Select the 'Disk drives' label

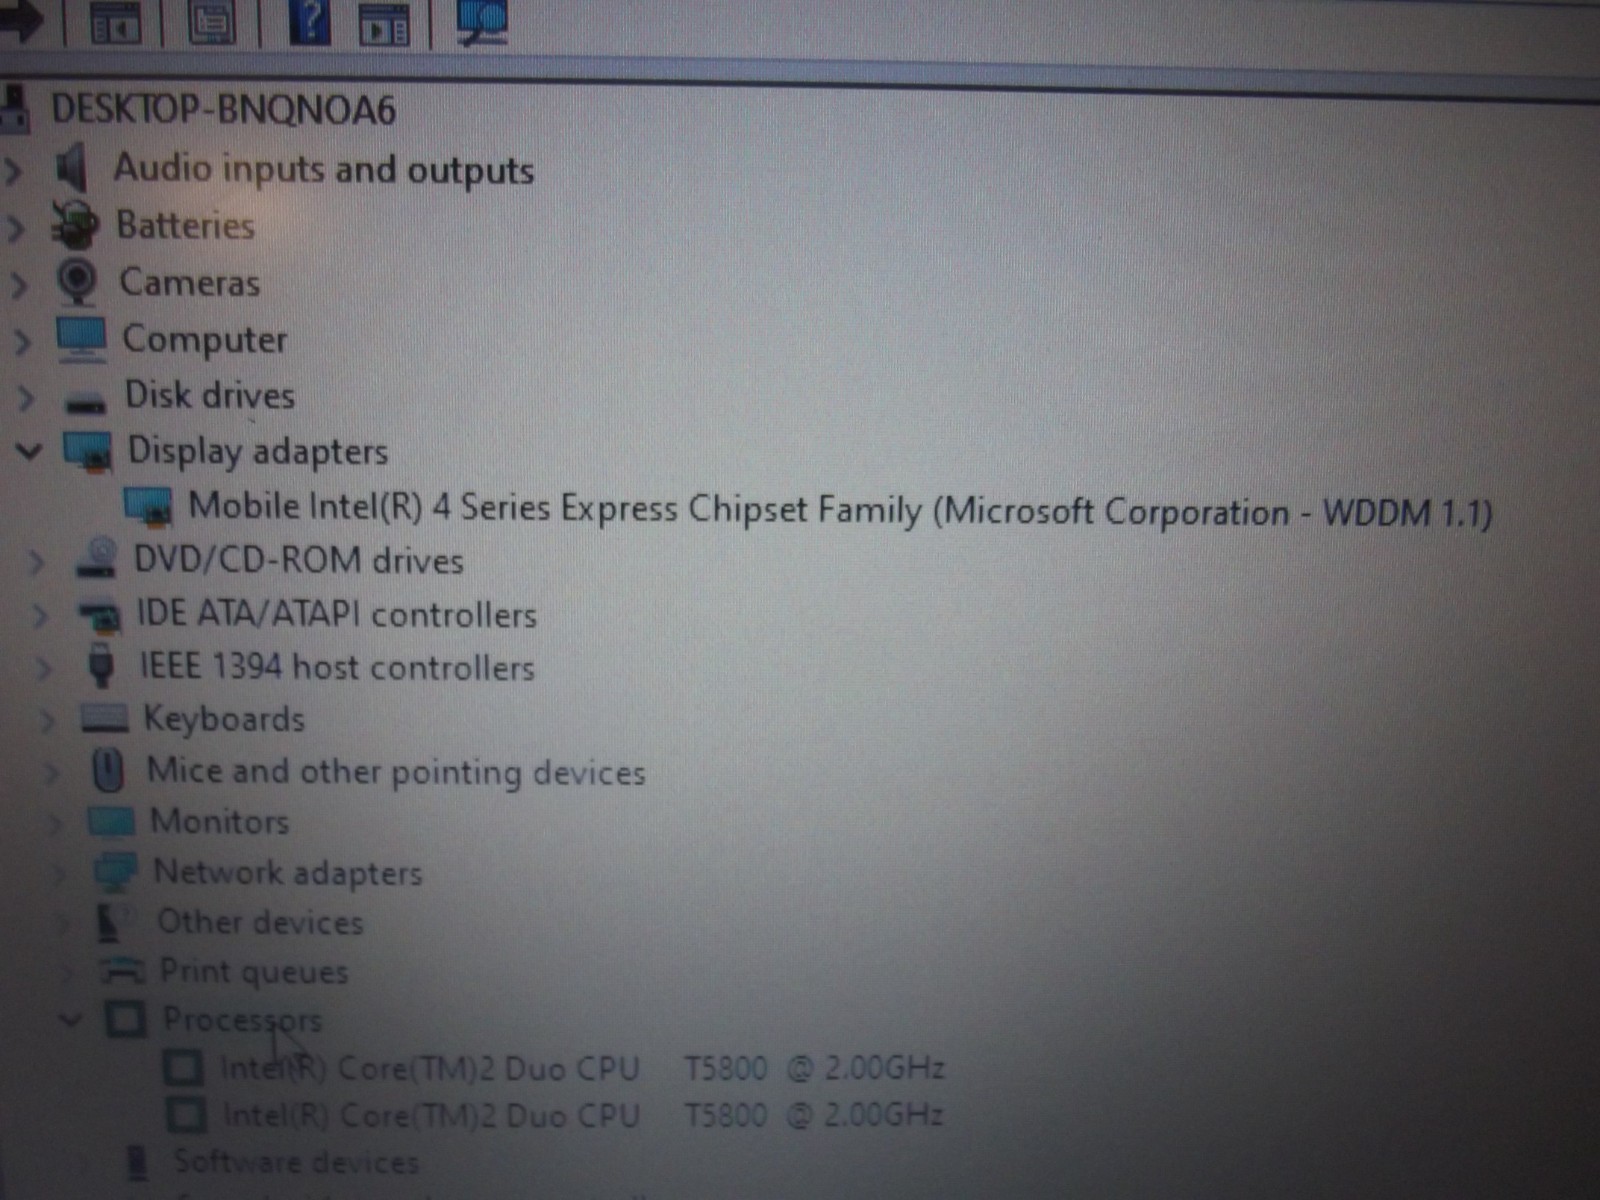210,395
